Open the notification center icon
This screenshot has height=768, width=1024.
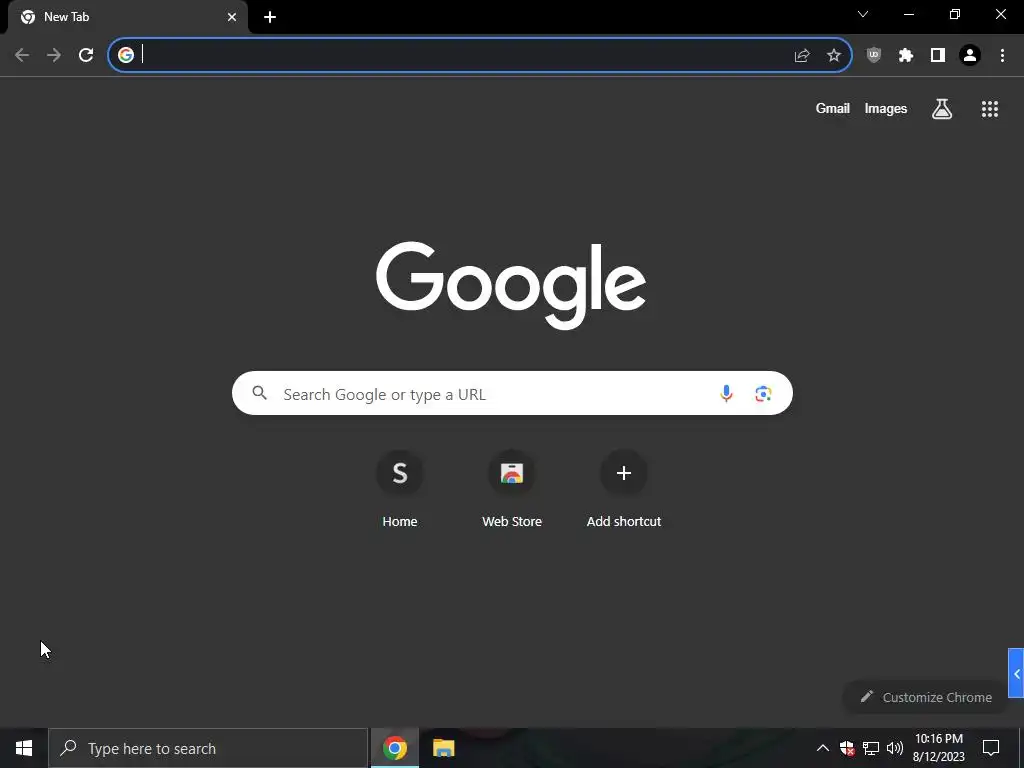pyautogui.click(x=991, y=748)
